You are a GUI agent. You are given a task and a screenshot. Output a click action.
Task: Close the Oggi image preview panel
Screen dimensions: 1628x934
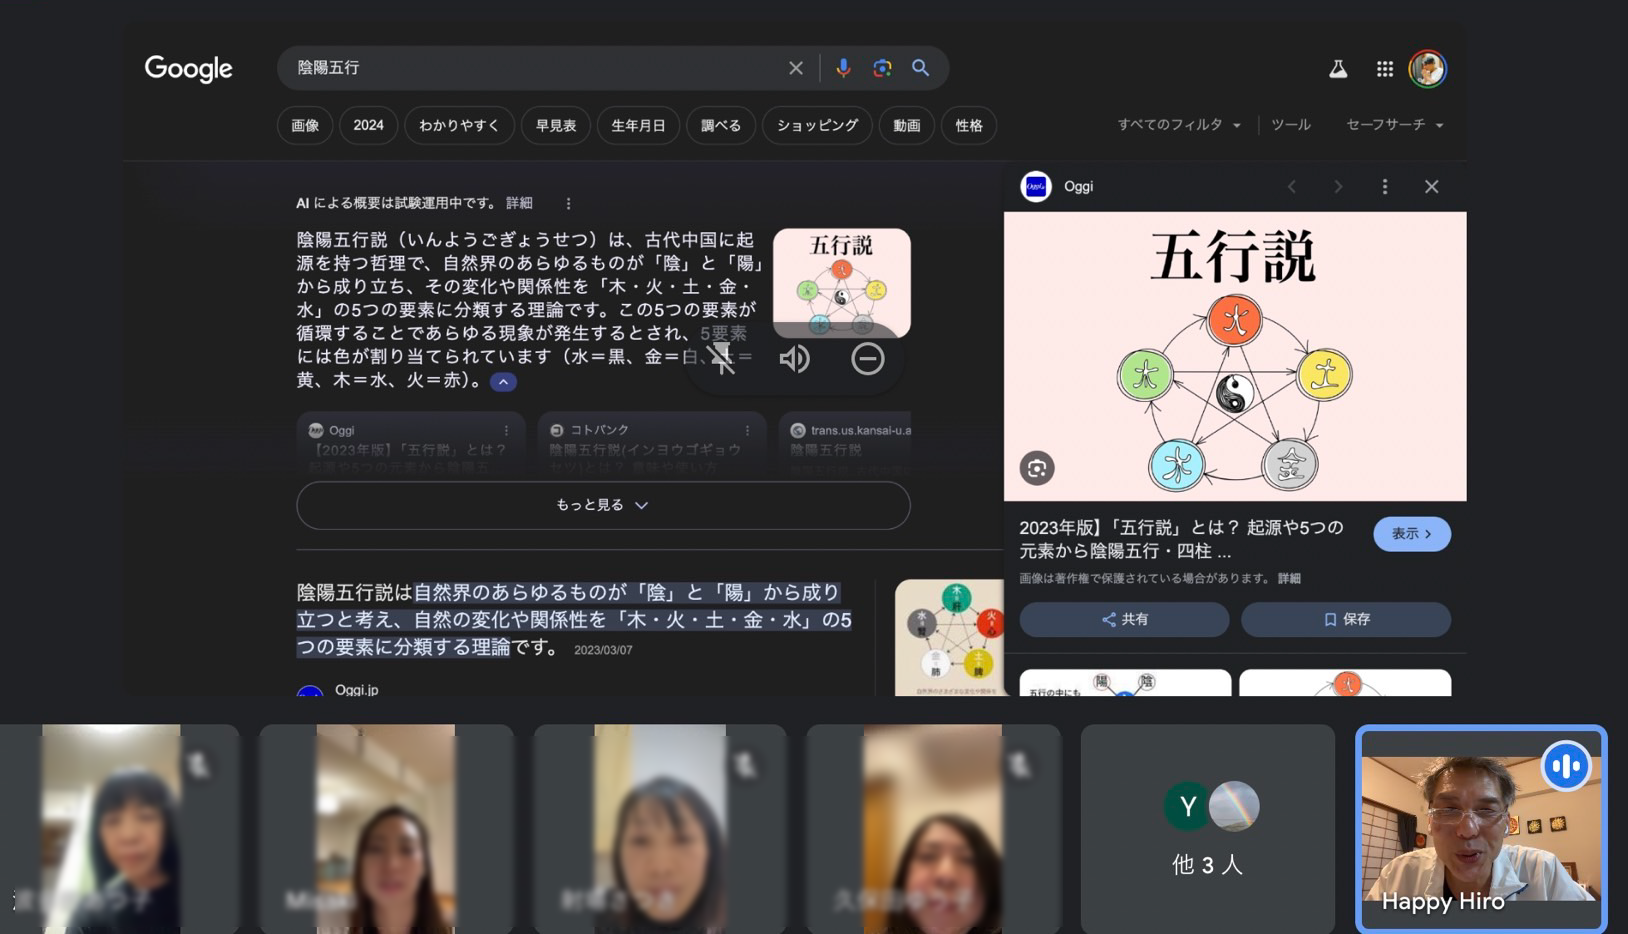[x=1431, y=187]
